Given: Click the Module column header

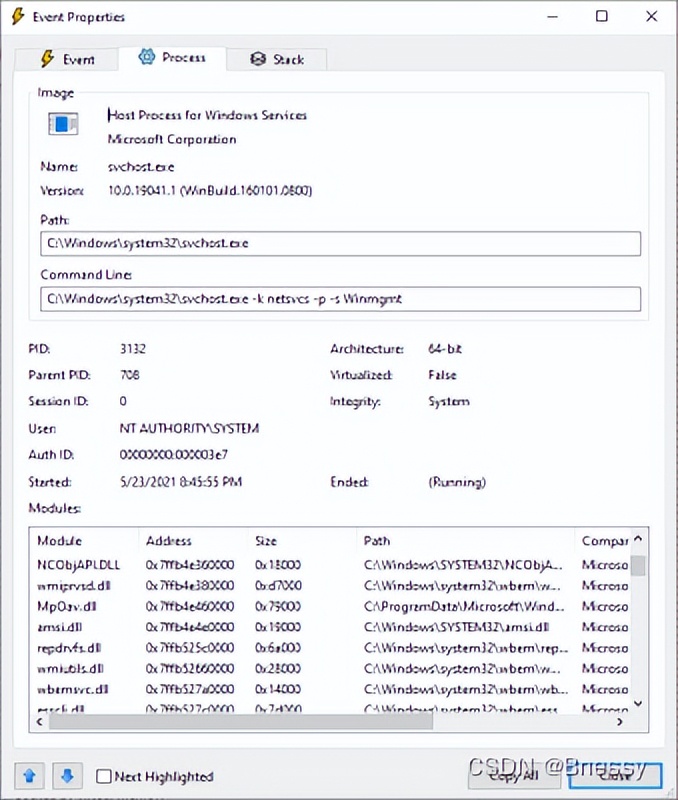Looking at the screenshot, I should coord(83,541).
